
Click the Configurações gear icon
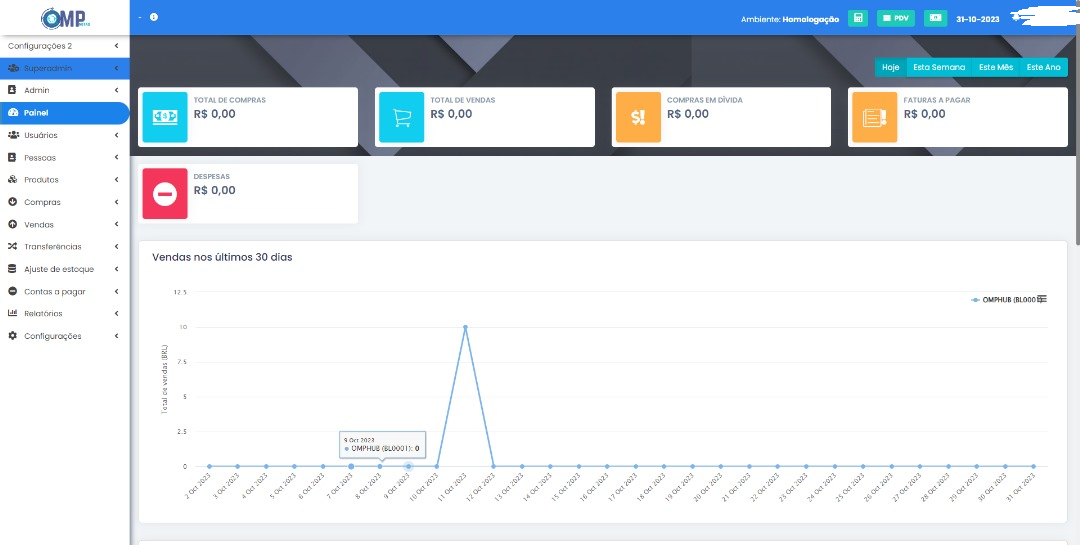point(12,336)
